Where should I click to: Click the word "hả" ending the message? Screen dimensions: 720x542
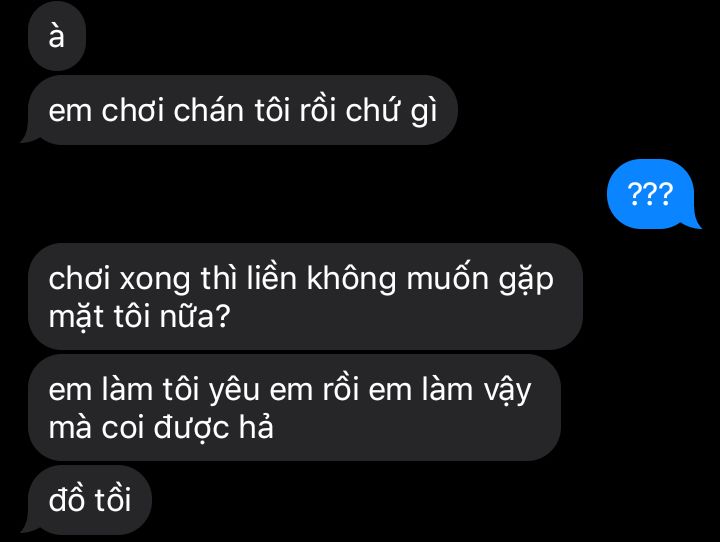click(x=256, y=426)
